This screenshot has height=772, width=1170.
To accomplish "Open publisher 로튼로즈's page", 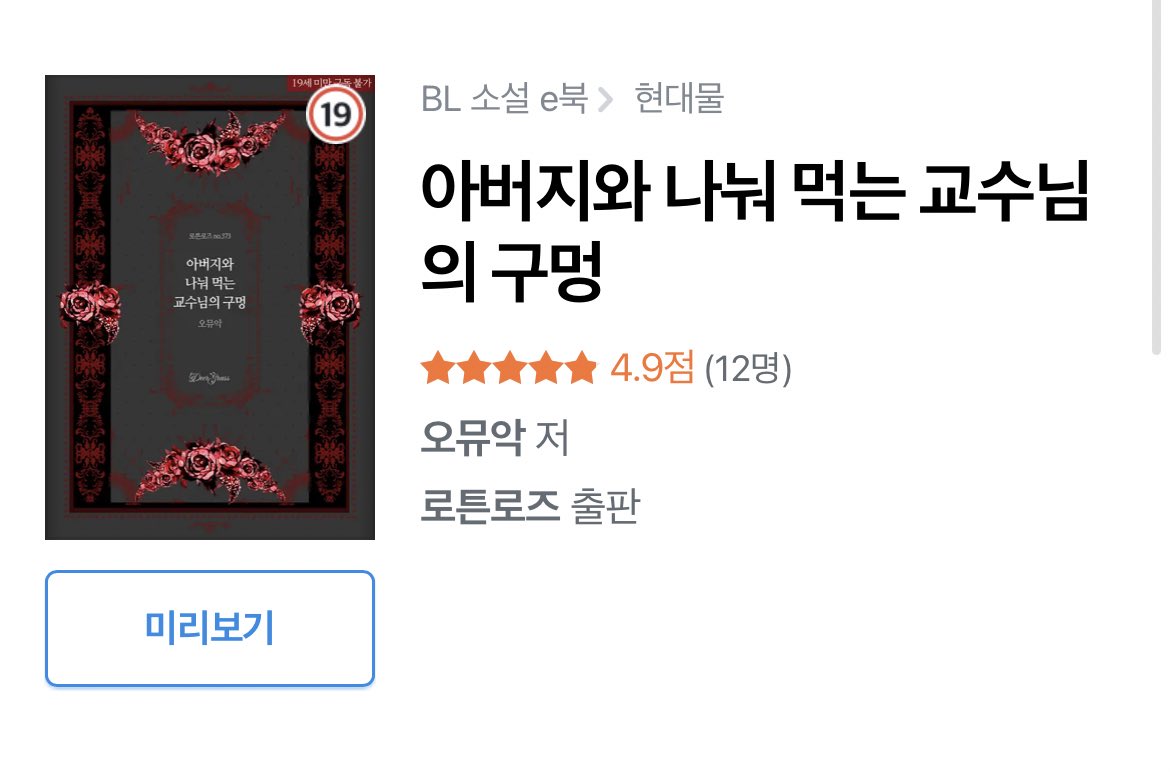I will click(490, 506).
